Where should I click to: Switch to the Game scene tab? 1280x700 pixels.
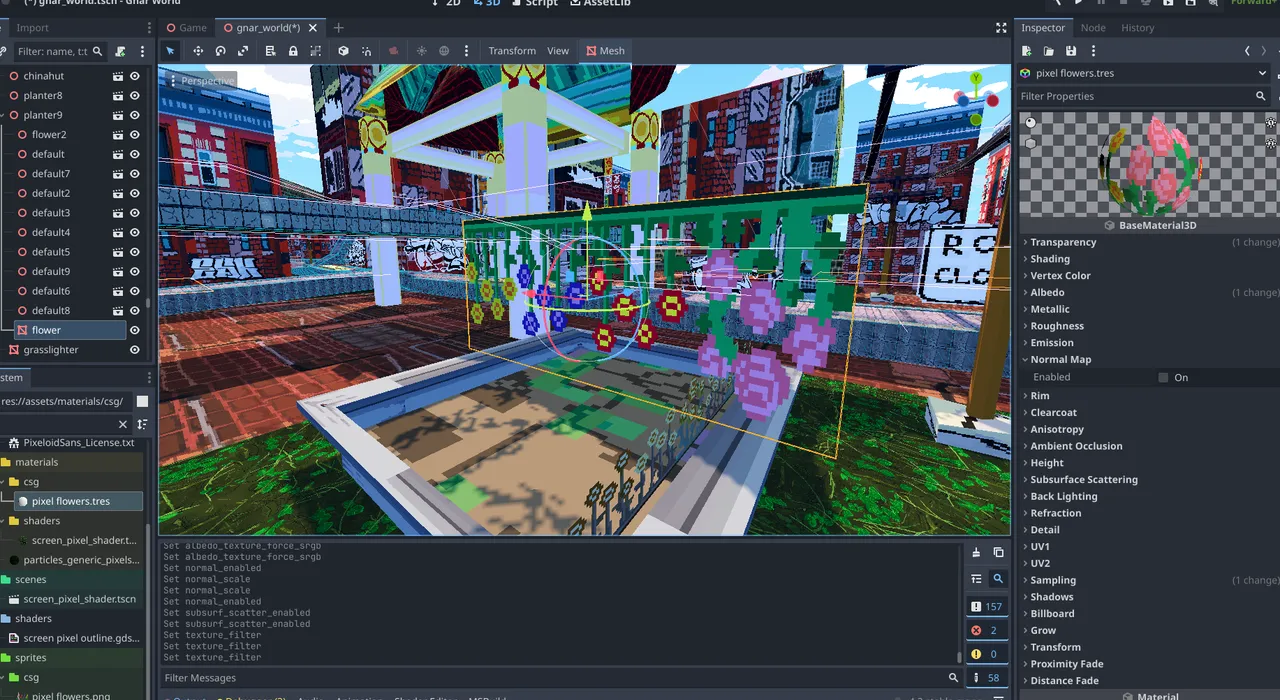(x=187, y=28)
